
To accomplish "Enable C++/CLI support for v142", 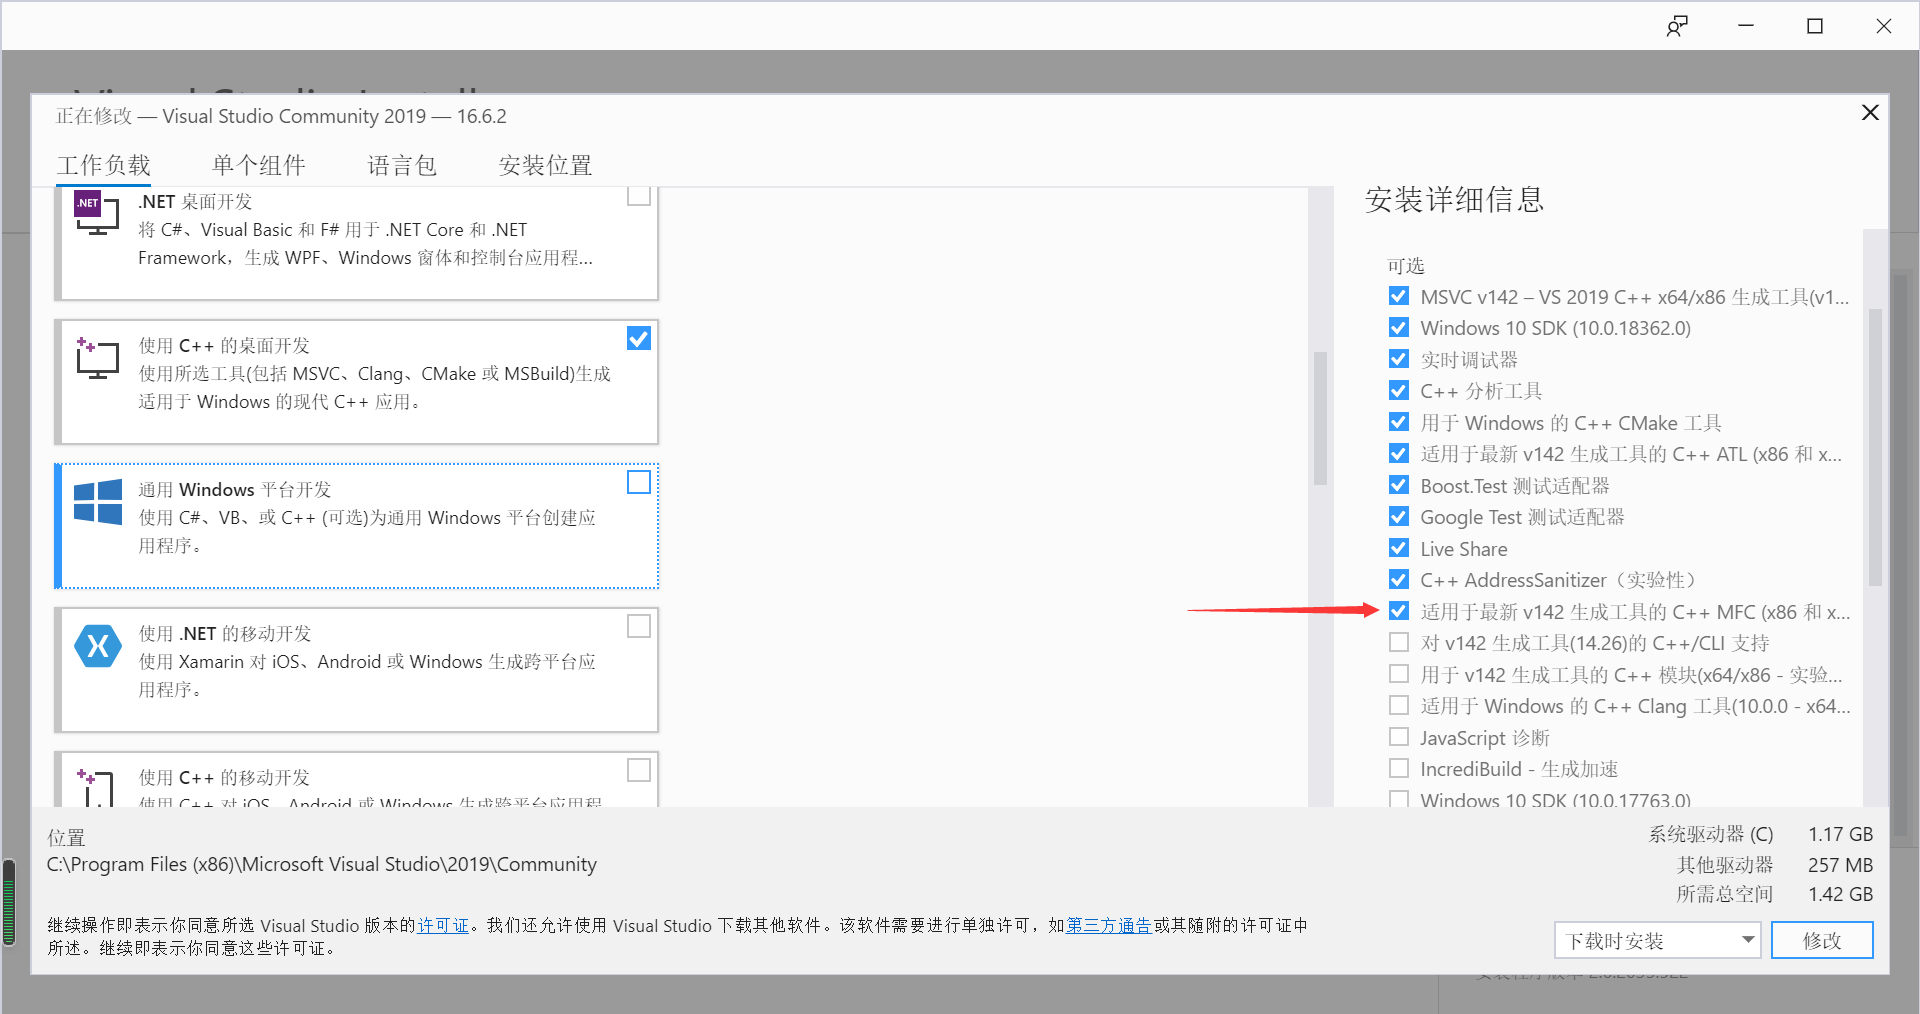I will coord(1399,642).
